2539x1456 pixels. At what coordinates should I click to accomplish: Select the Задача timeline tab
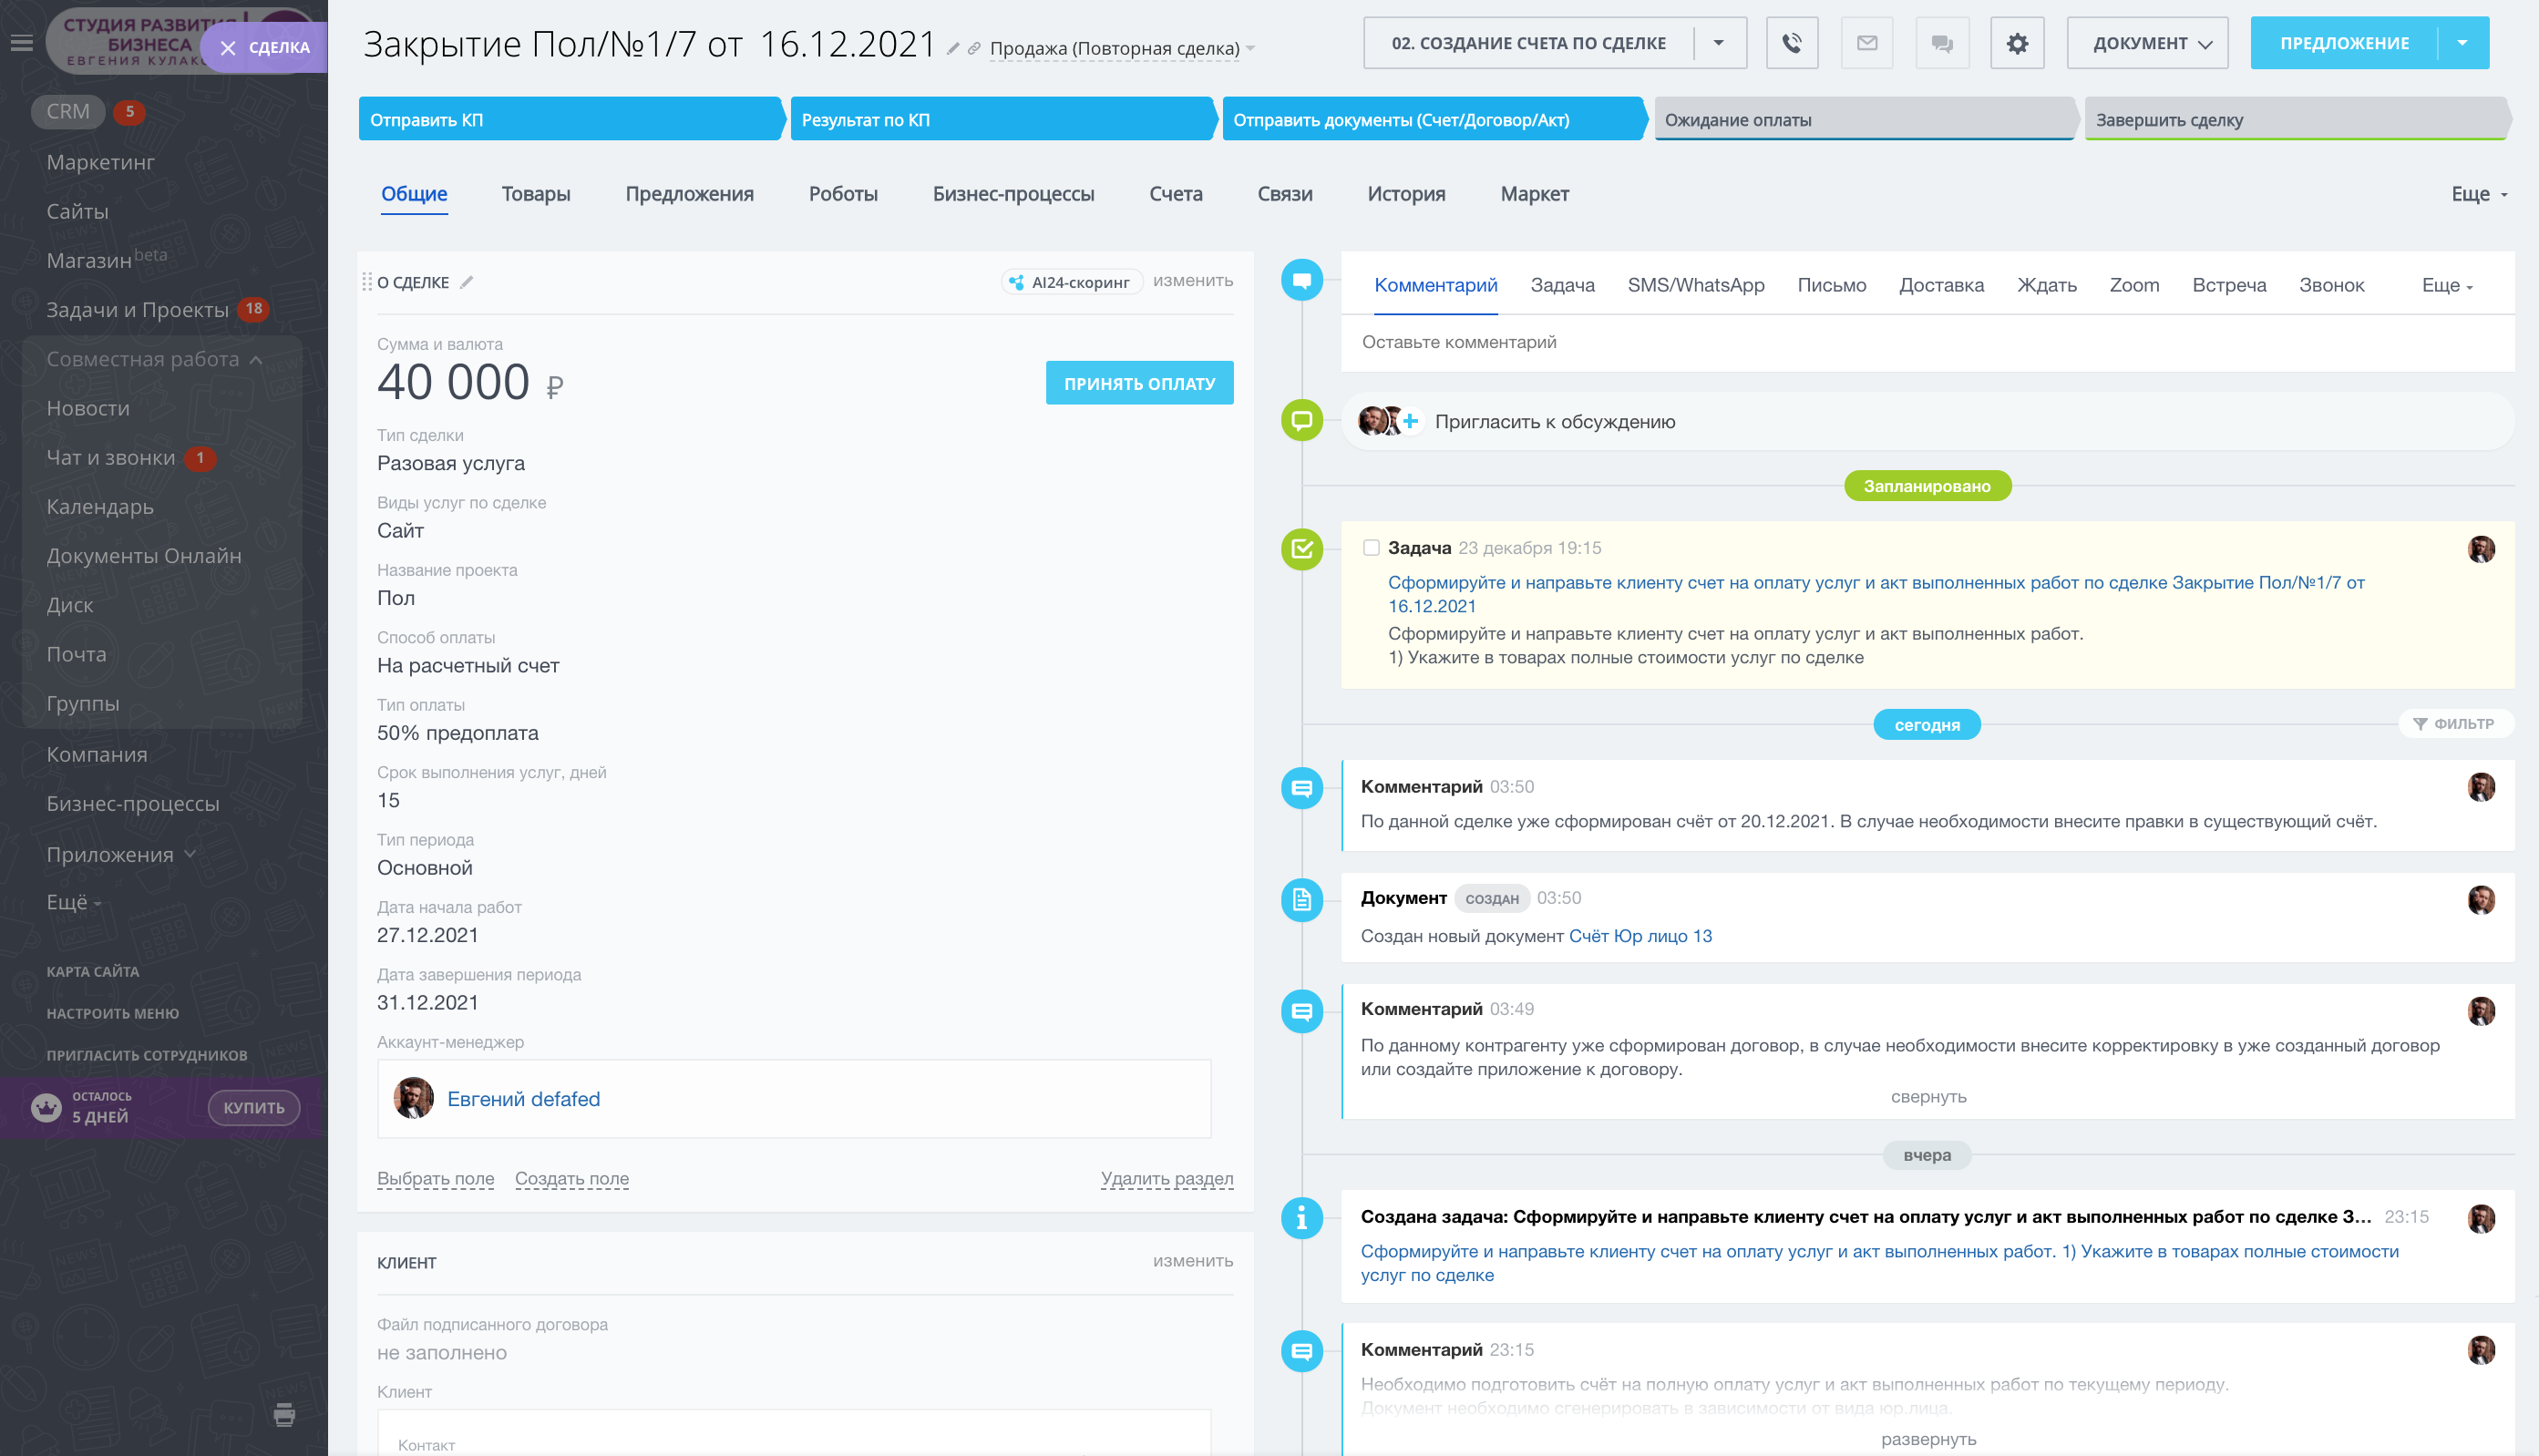coord(1562,285)
